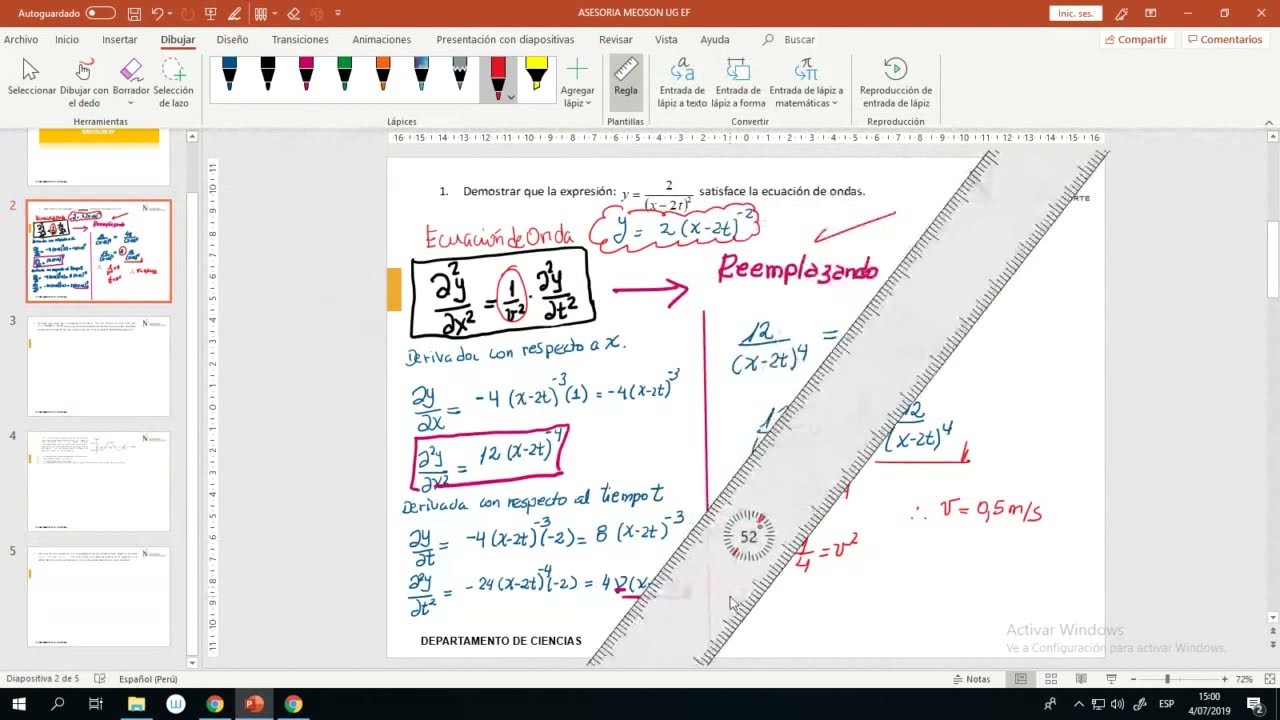The width and height of the screenshot is (1280, 720).
Task: Open Entrada de lápiz a matemáticas dropdown
Action: click(806, 82)
